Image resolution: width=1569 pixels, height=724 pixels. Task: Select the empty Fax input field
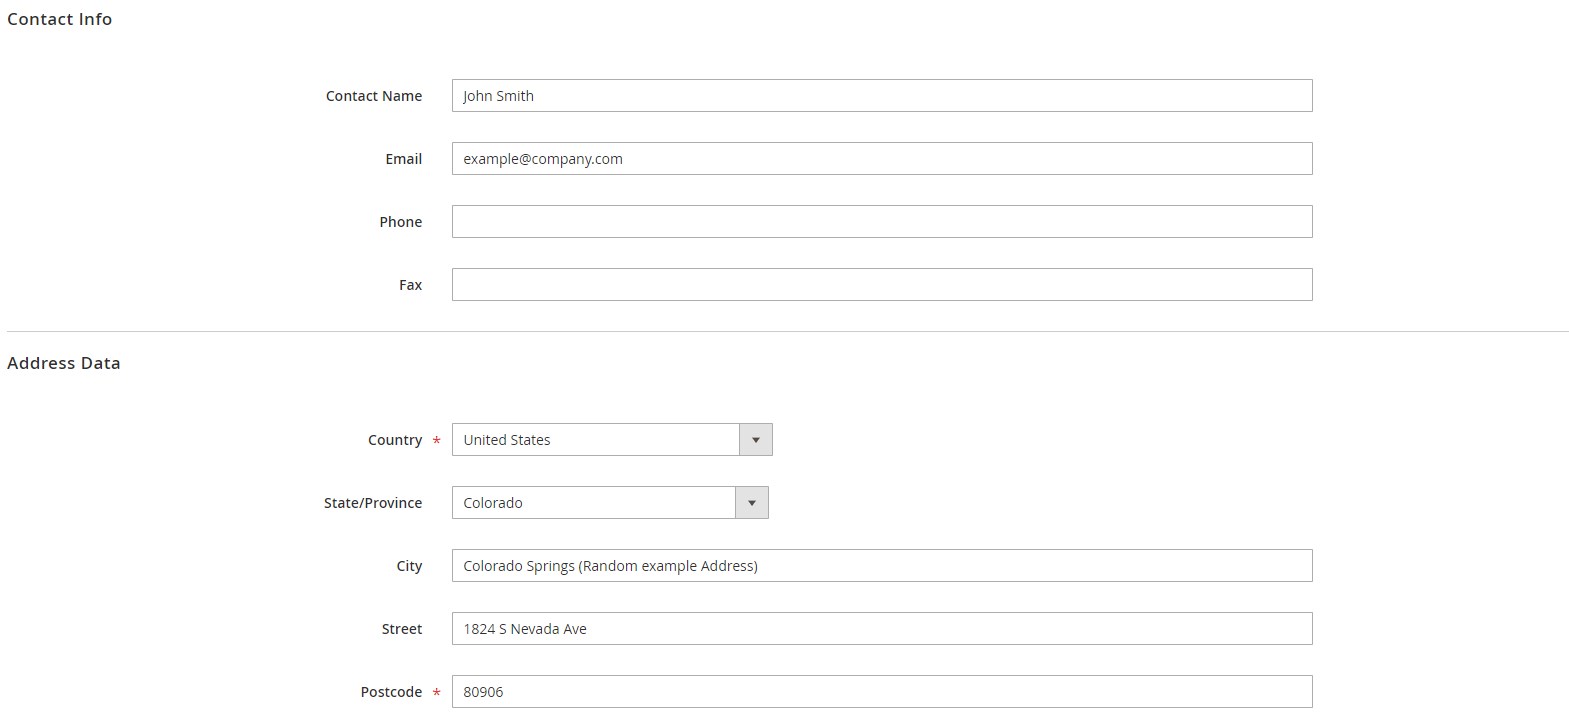(x=881, y=285)
